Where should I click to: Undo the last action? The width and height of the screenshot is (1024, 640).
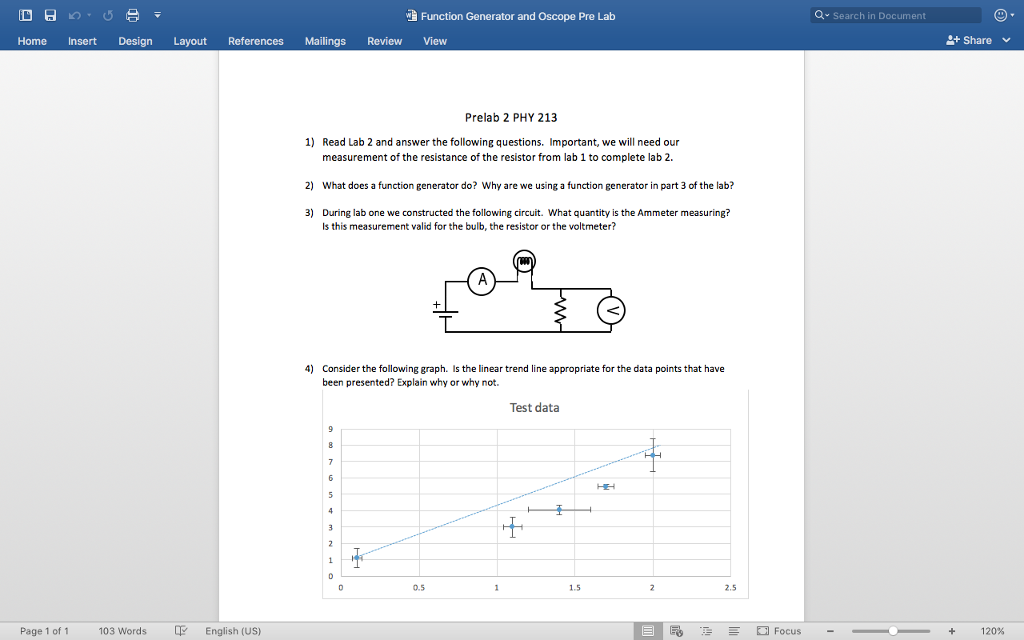click(73, 15)
